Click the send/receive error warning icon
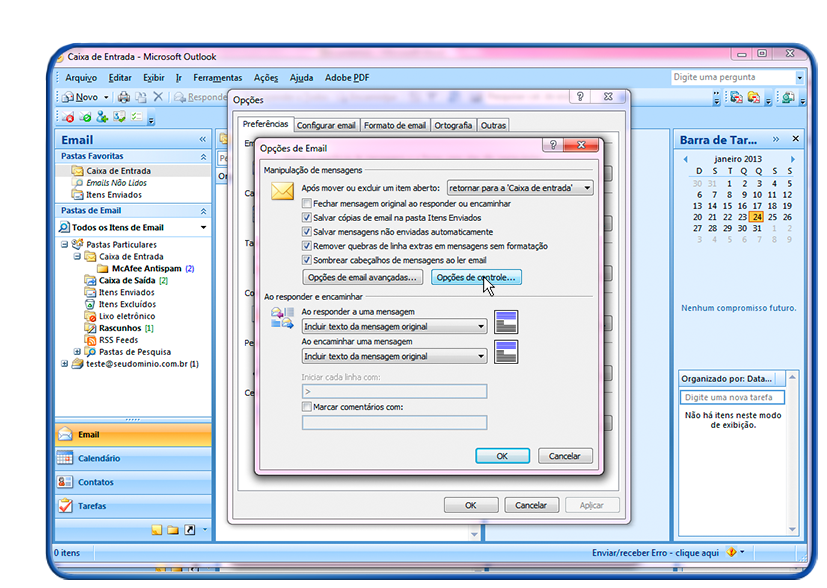827x588 pixels. (x=732, y=552)
